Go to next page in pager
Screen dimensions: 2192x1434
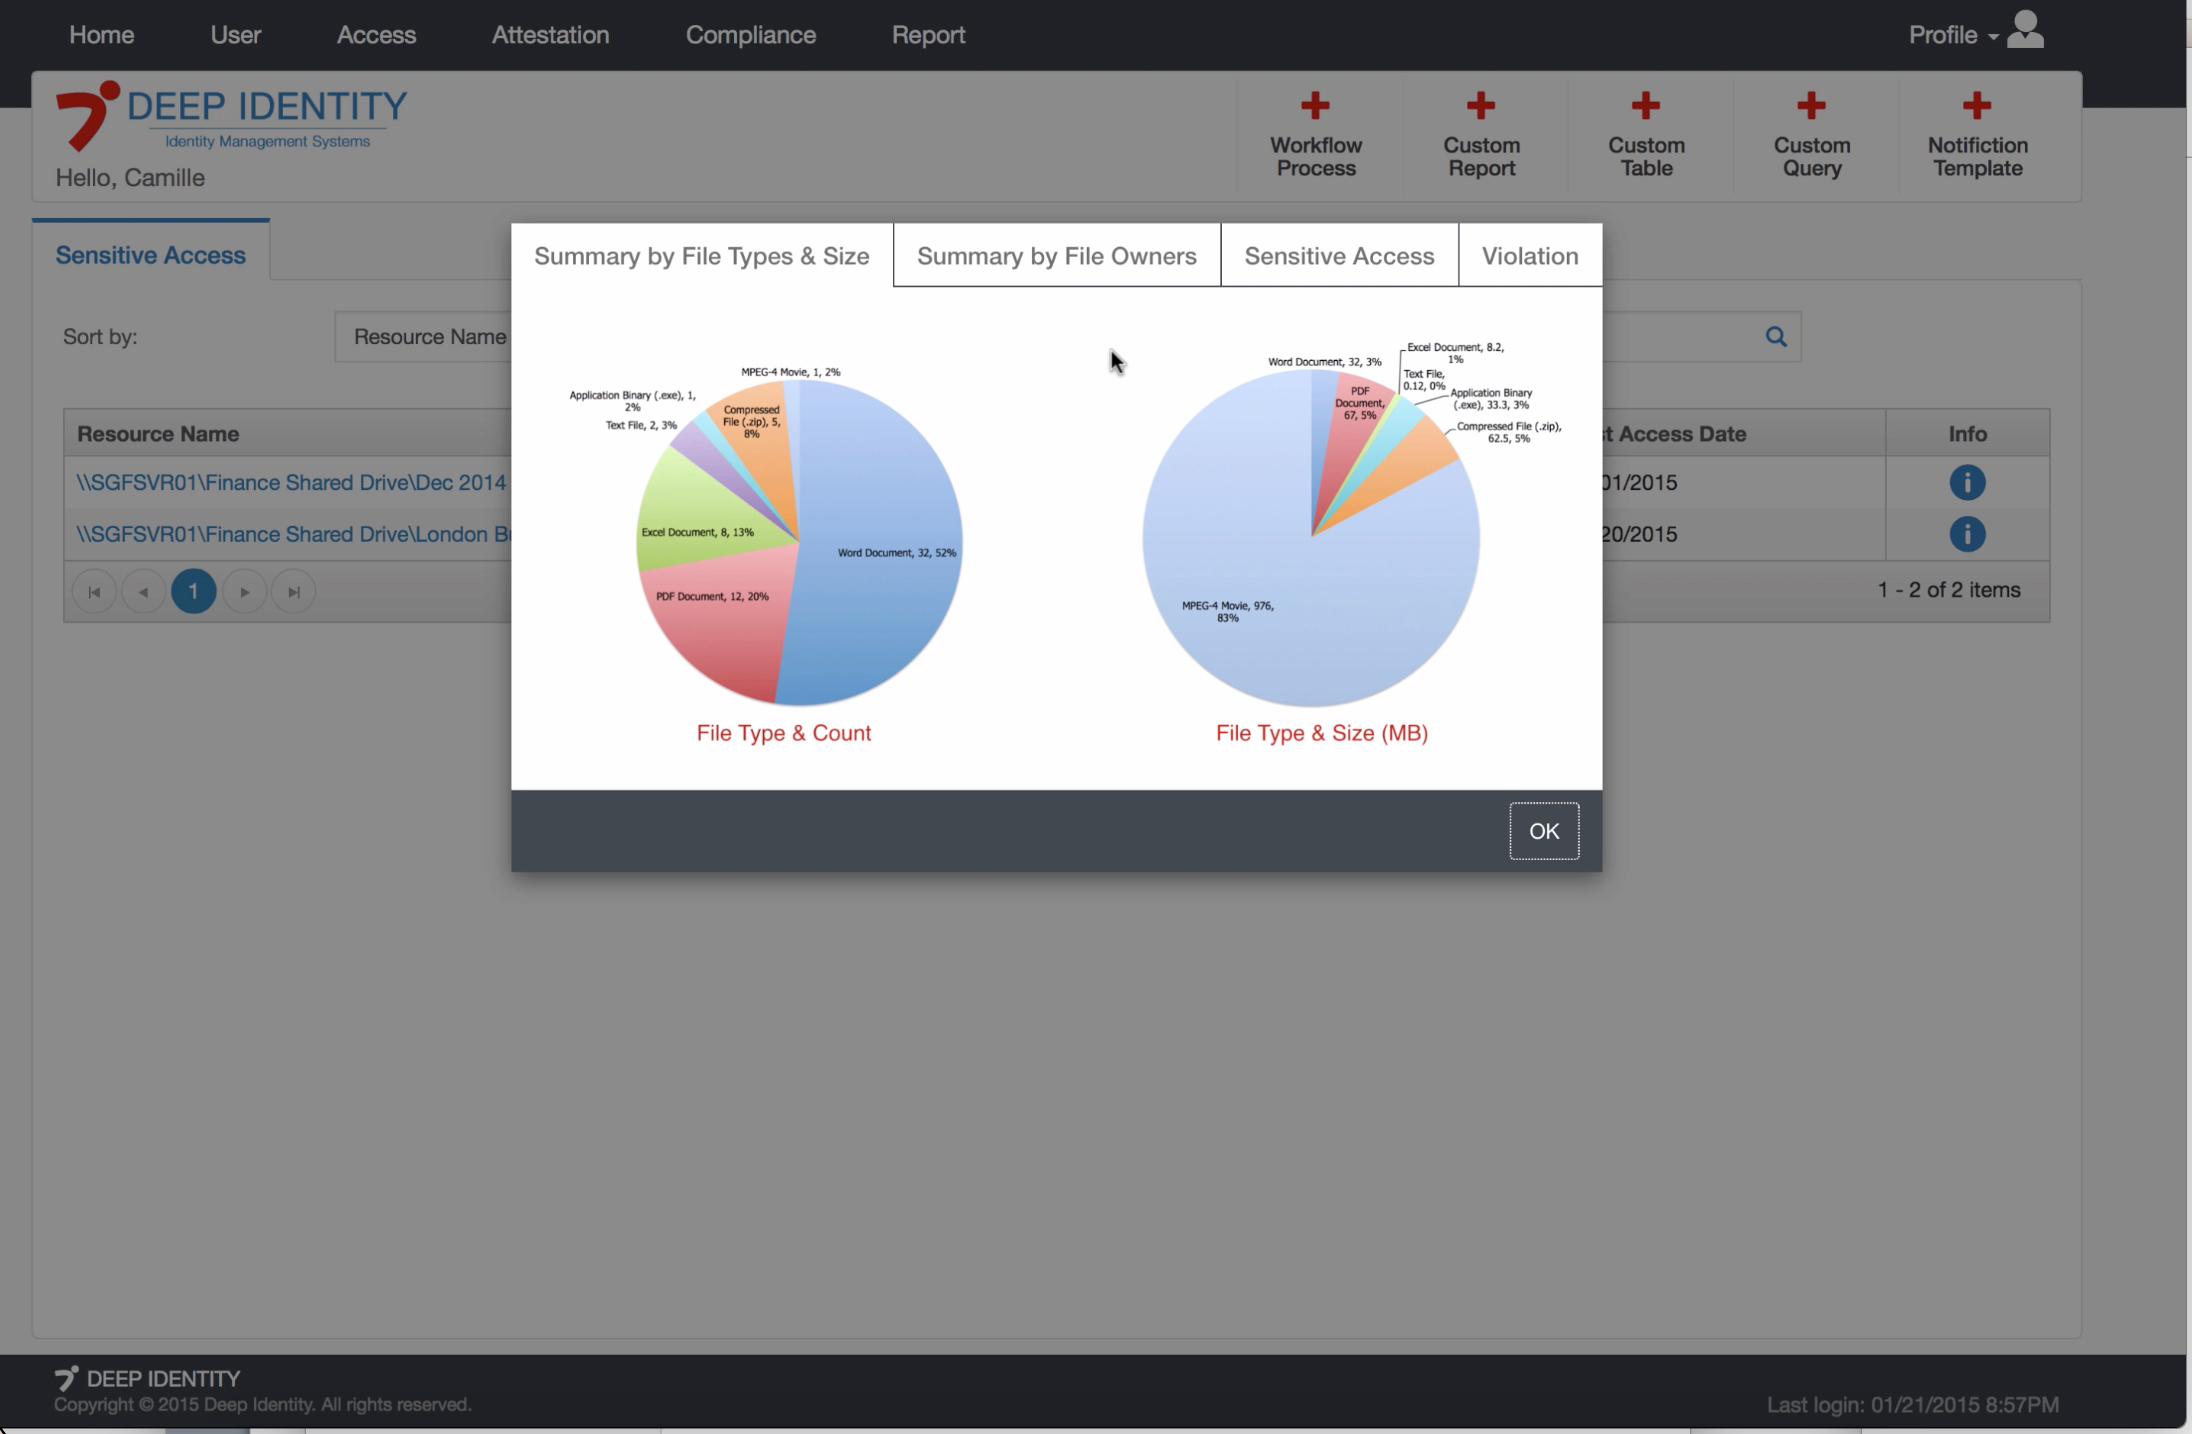coord(244,592)
